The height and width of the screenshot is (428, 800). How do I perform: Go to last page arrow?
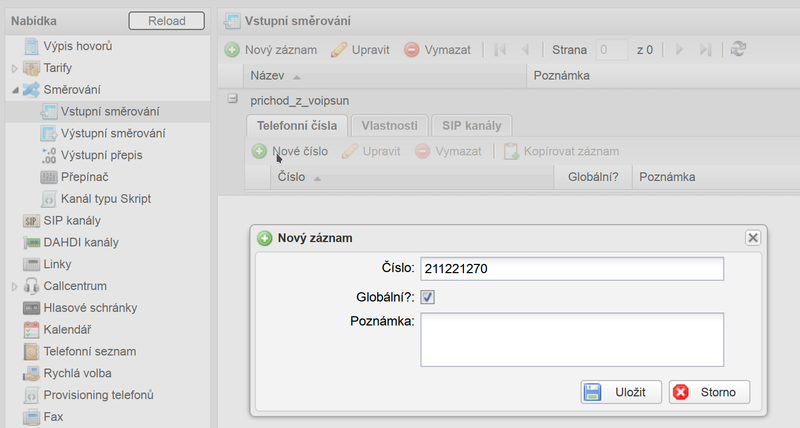[705, 50]
